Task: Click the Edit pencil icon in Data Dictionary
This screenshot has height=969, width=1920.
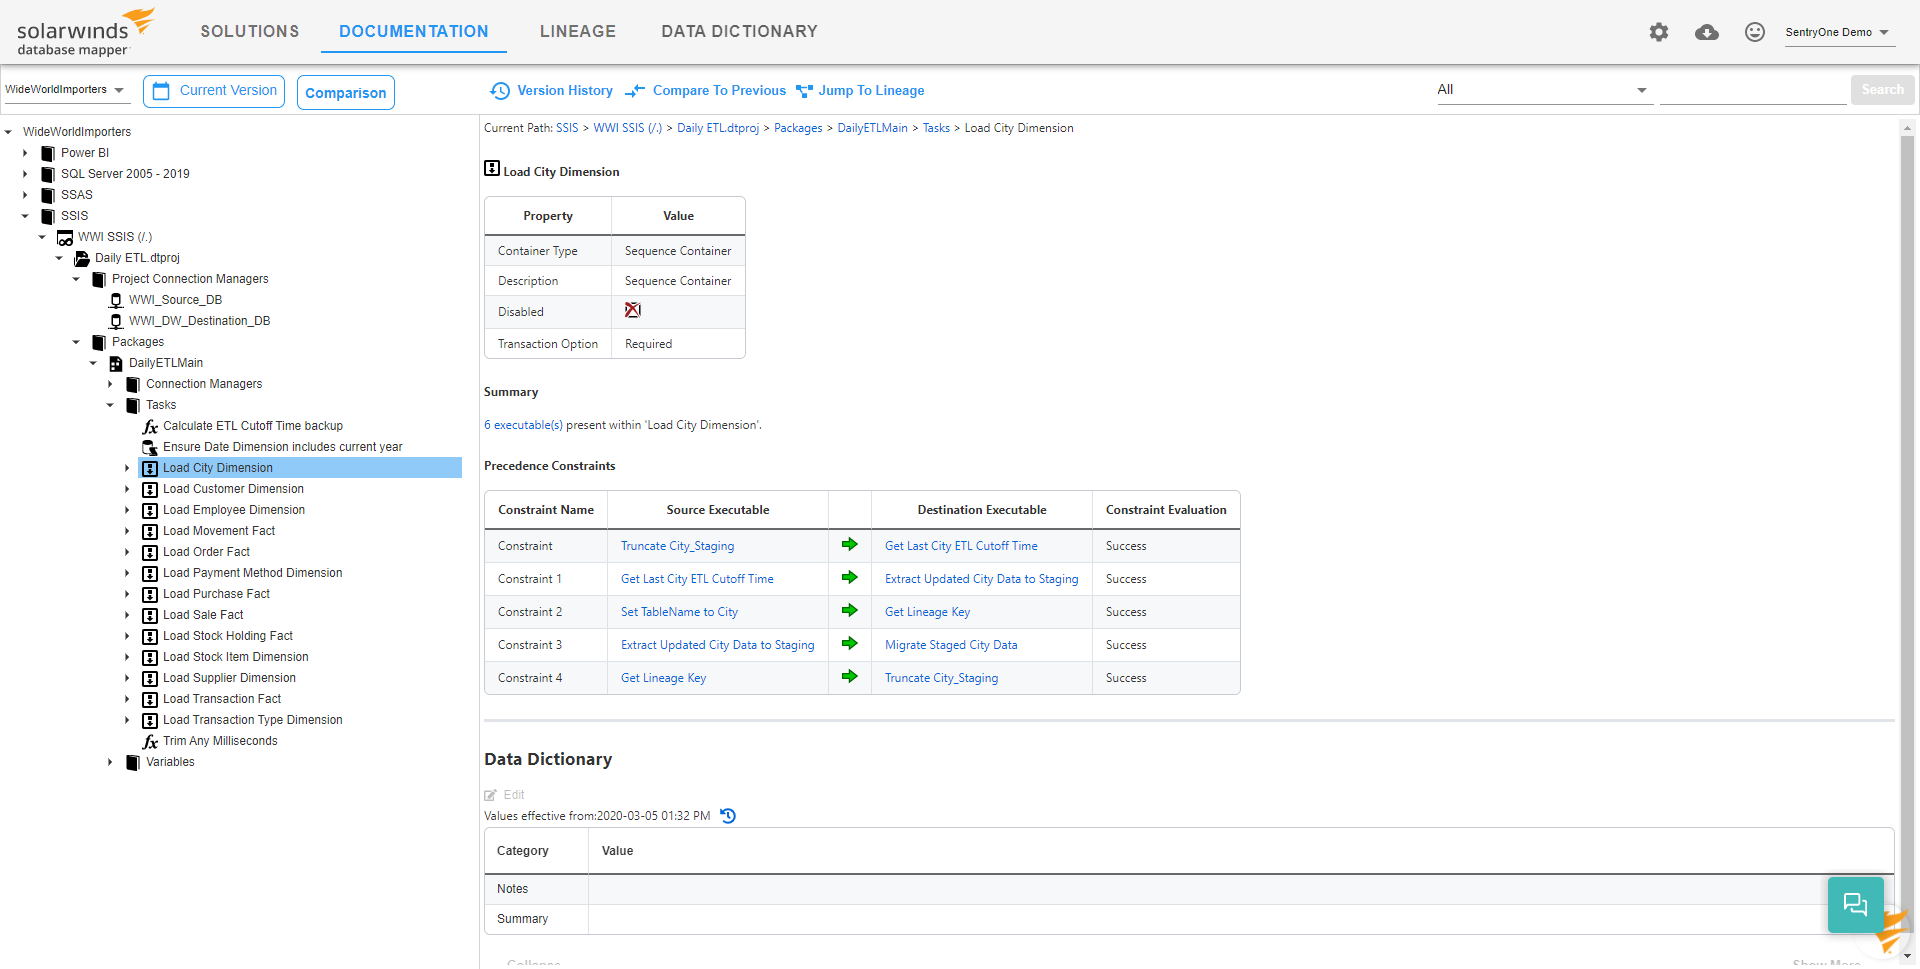Action: [x=490, y=795]
